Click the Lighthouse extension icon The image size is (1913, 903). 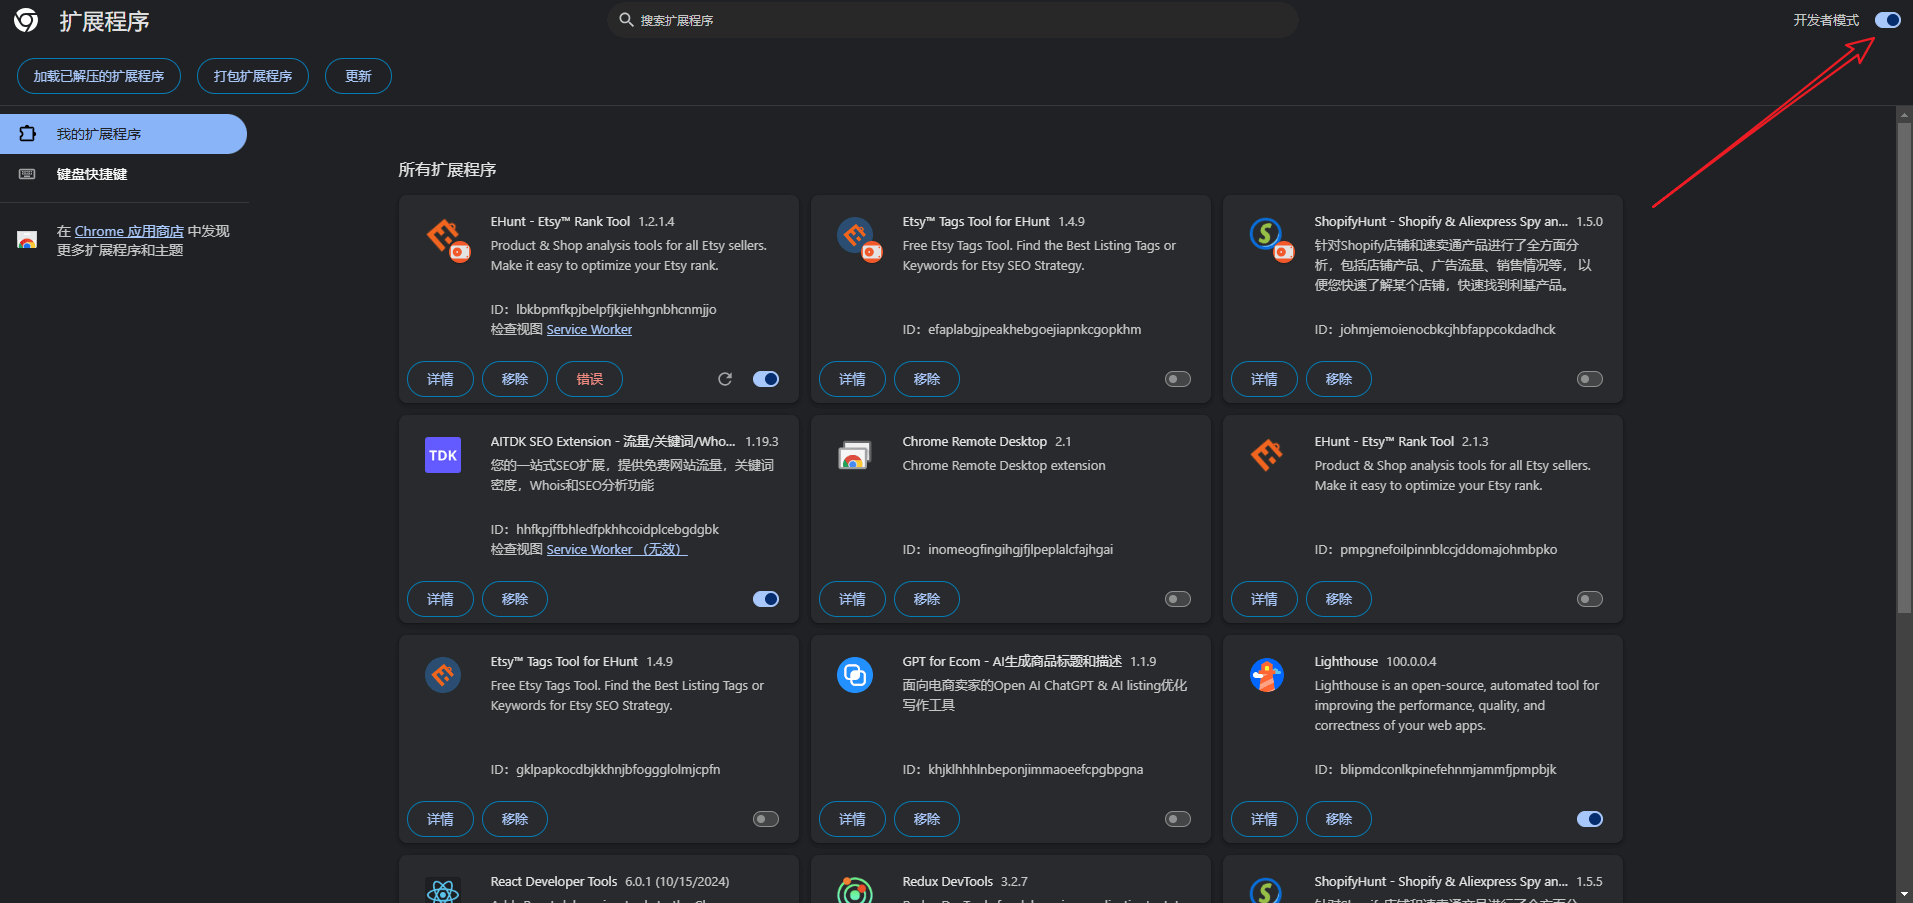click(1266, 675)
